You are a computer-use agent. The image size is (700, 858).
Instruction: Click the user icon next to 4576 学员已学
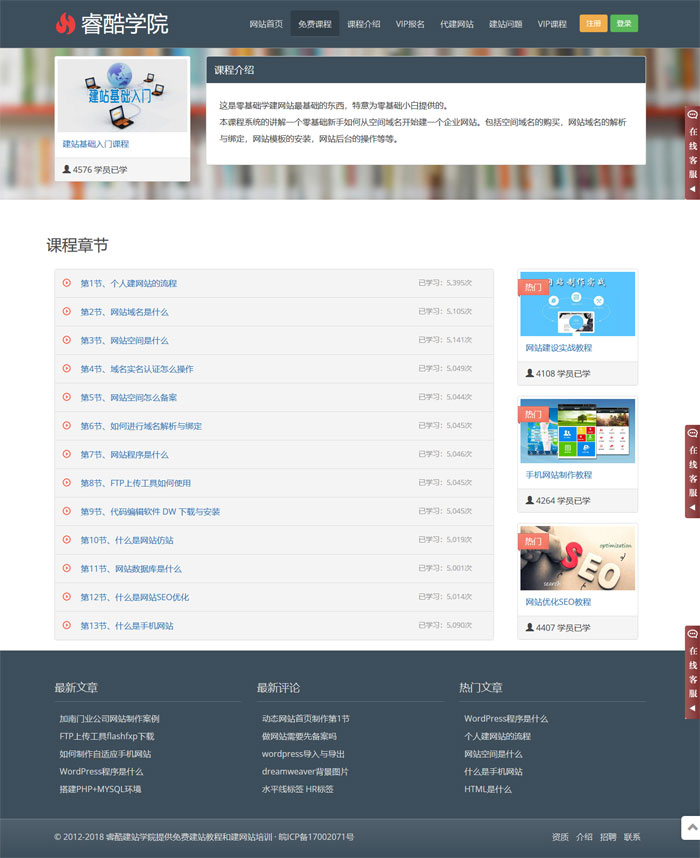tap(66, 169)
